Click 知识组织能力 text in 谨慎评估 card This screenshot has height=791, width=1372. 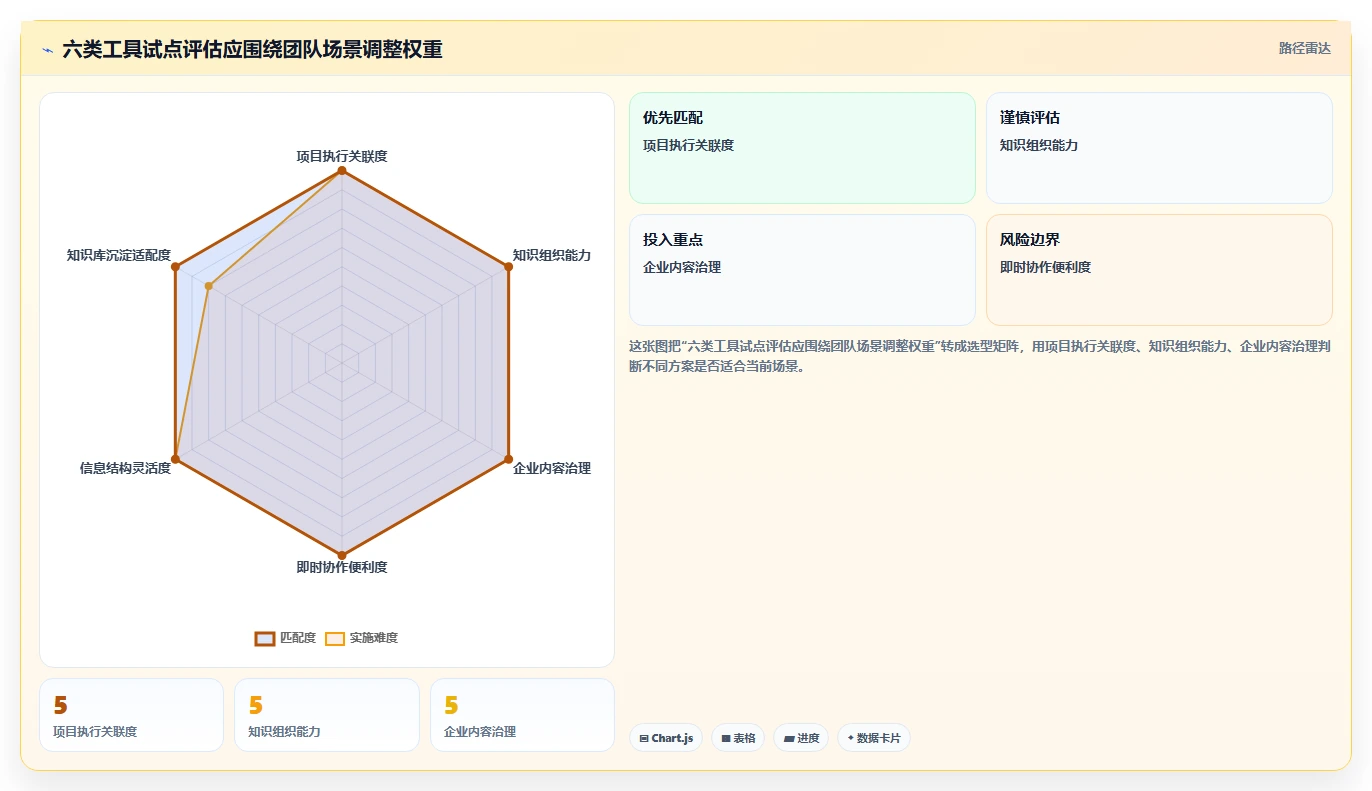pos(1039,145)
